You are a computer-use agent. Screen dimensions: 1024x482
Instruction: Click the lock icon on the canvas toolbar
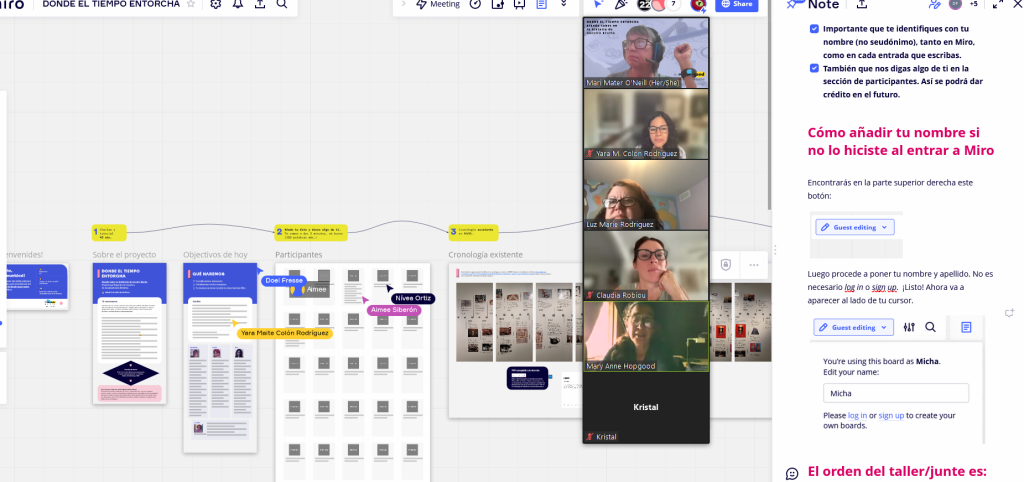coord(726,265)
